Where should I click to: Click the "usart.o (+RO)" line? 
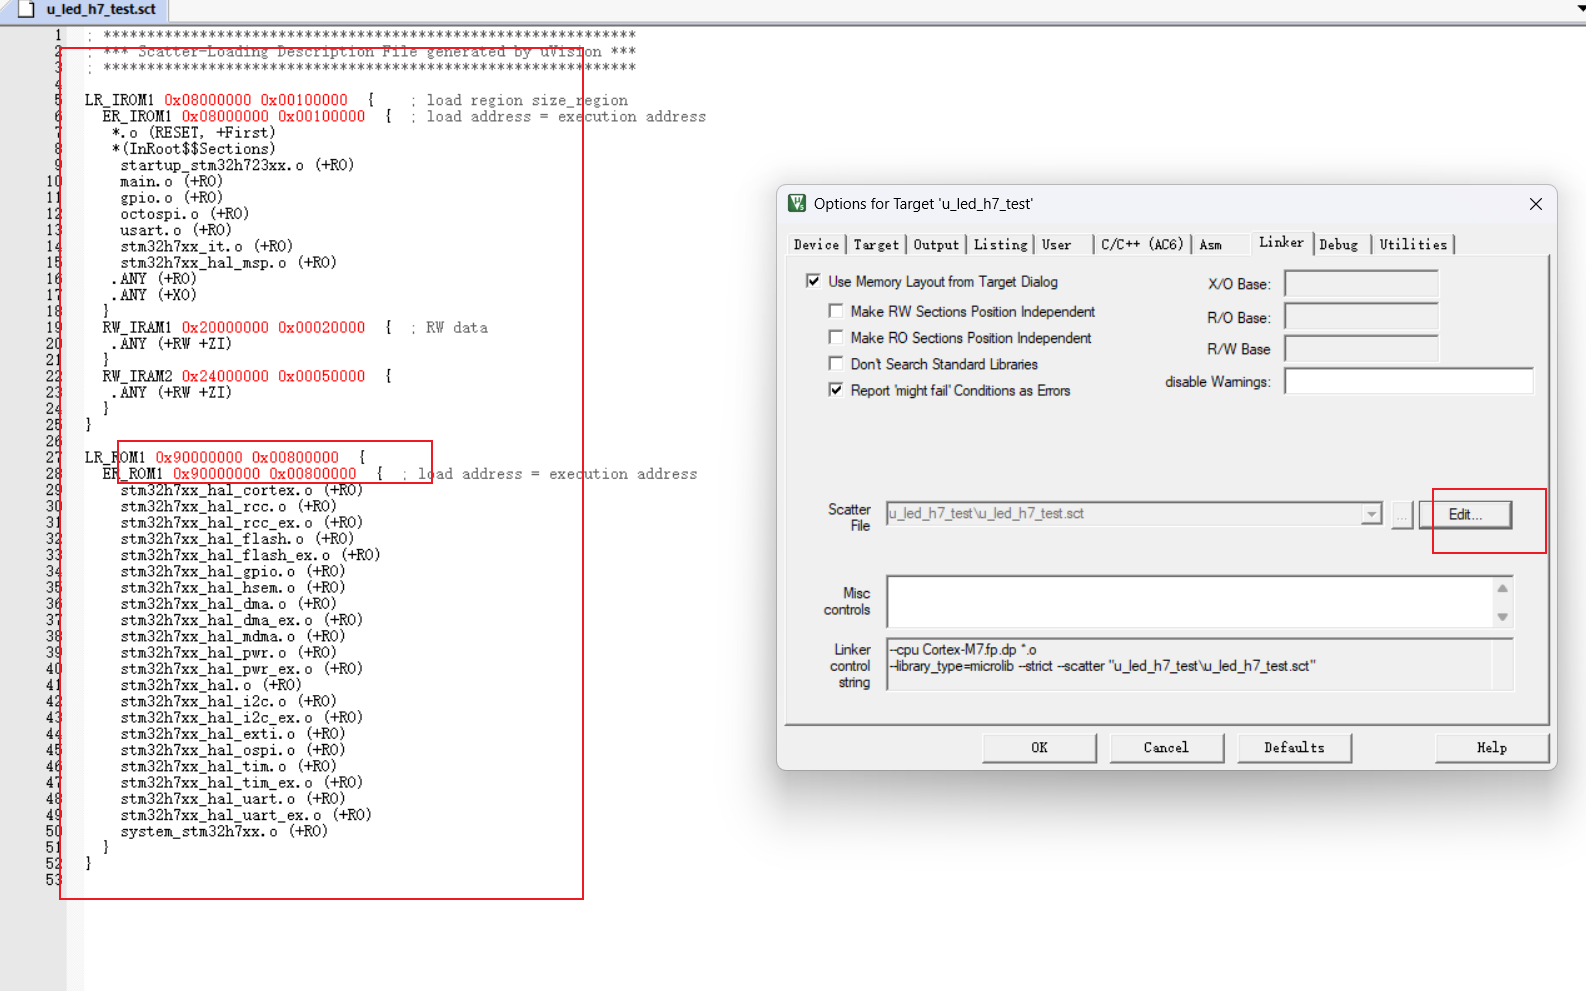[x=175, y=230]
